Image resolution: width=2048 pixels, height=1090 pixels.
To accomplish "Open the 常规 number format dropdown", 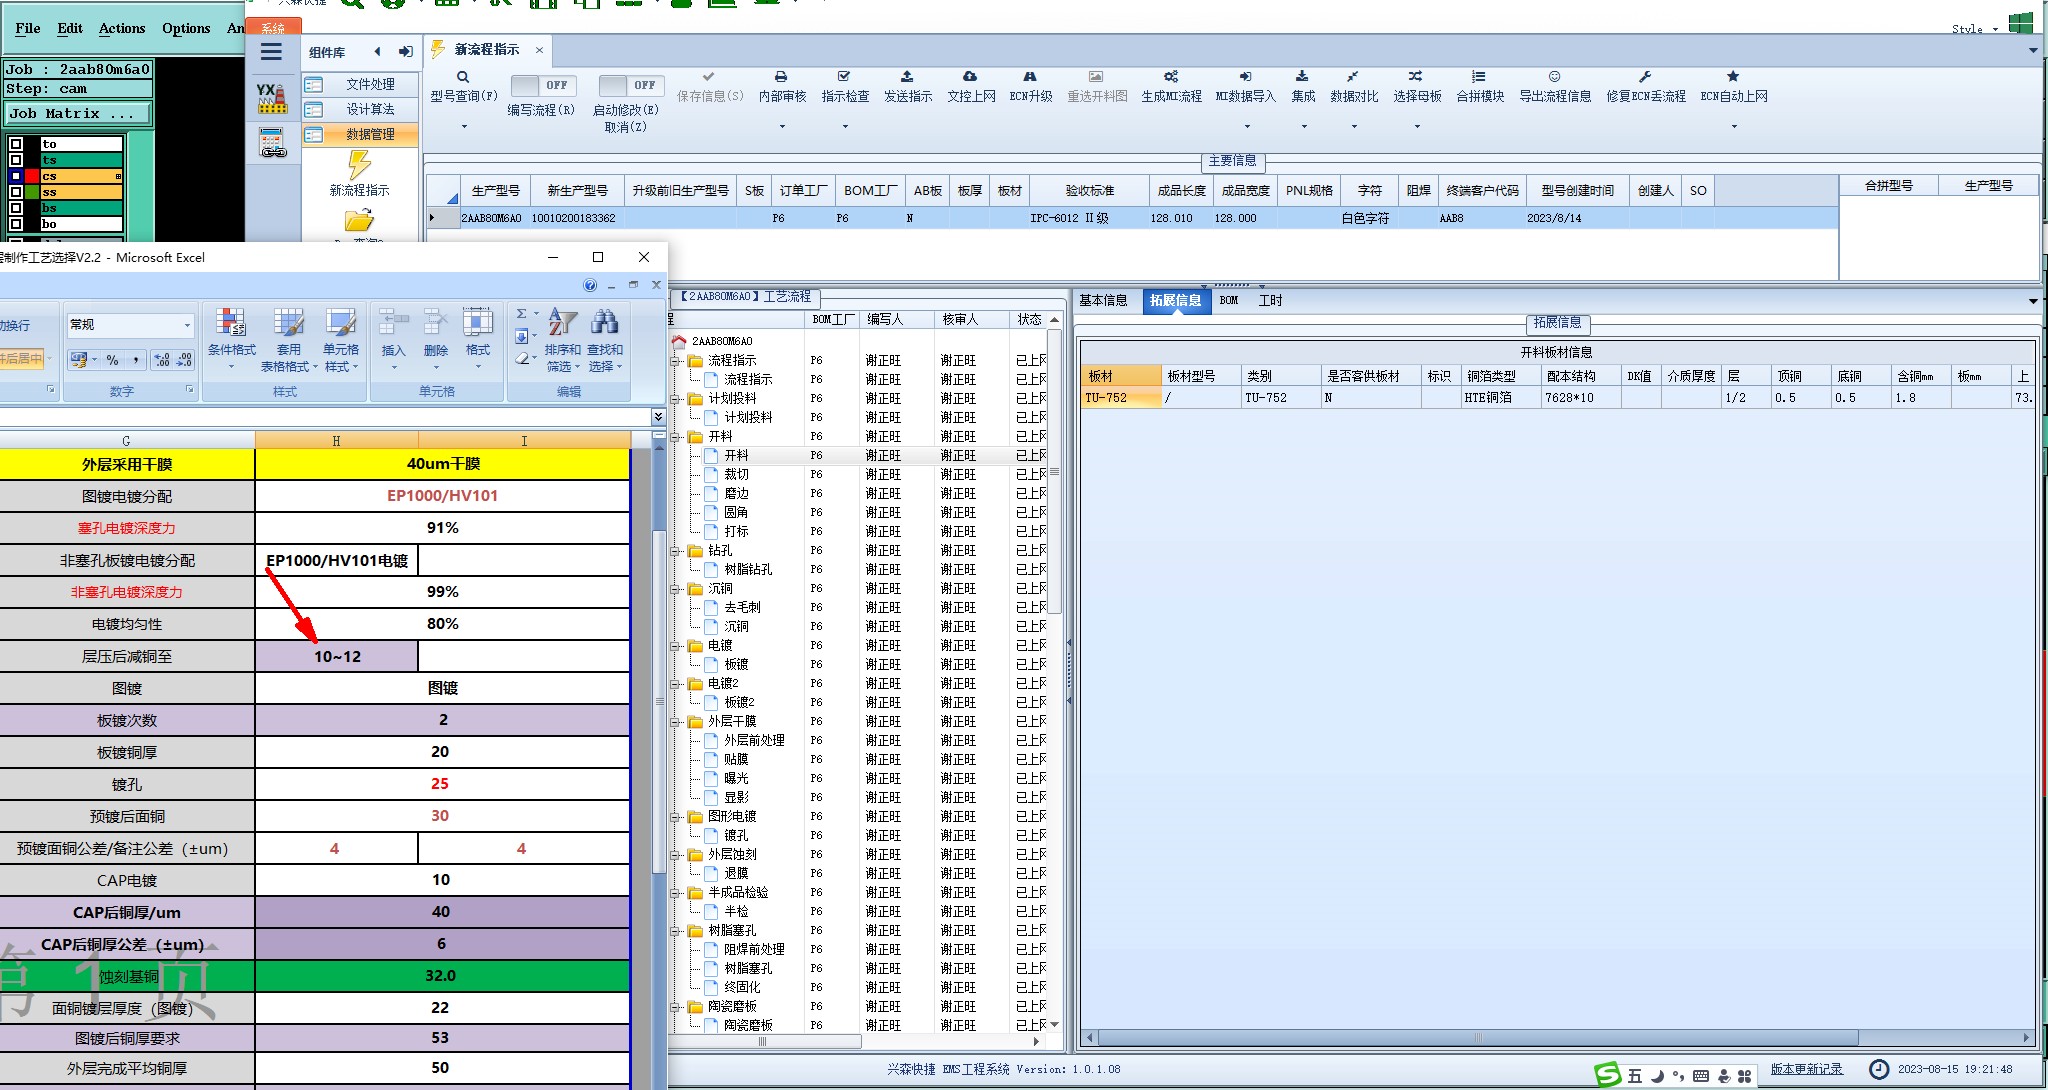I will point(187,325).
